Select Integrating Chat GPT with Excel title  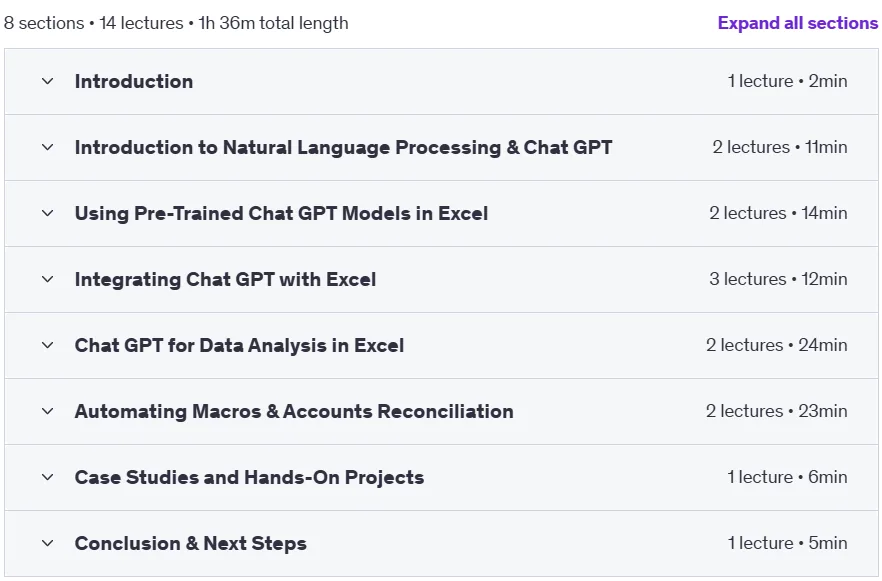pyautogui.click(x=225, y=280)
